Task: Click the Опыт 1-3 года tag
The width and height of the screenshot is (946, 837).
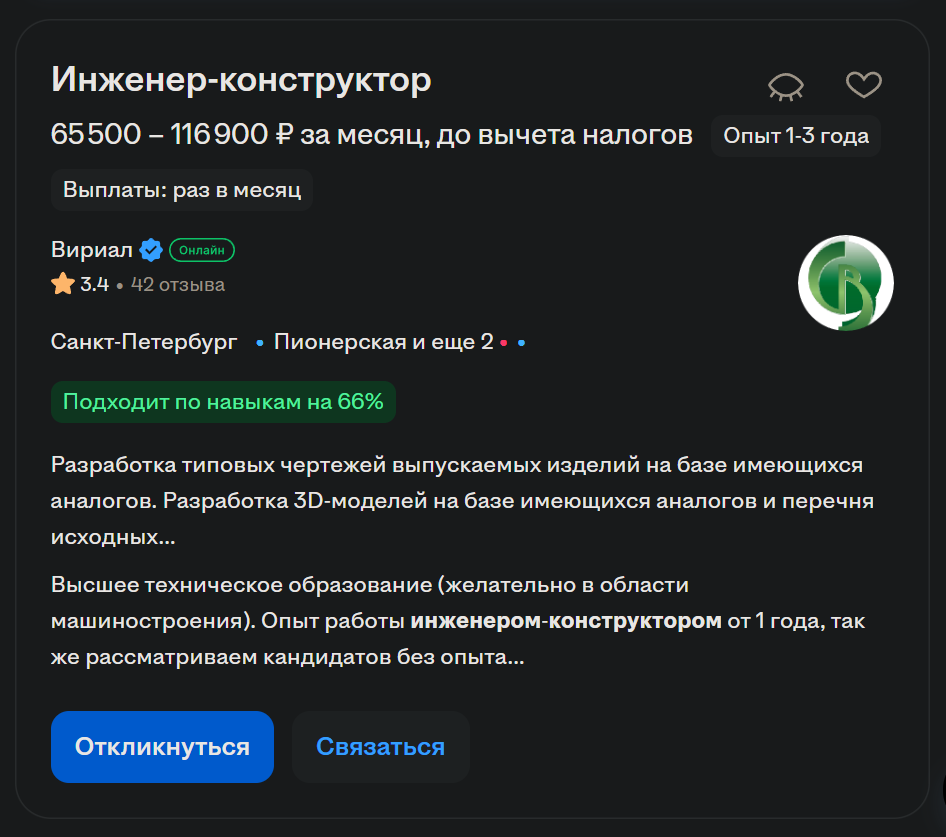Action: click(x=796, y=136)
